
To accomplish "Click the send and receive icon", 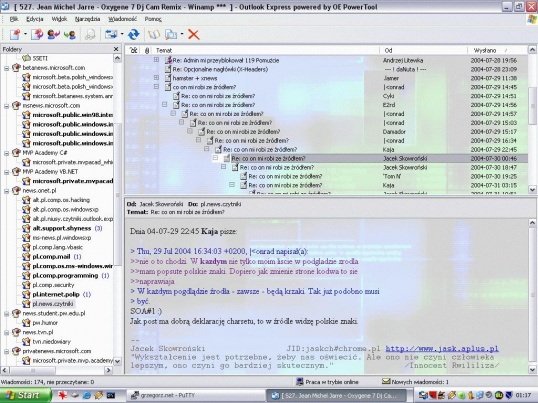I will pyautogui.click(x=111, y=34).
